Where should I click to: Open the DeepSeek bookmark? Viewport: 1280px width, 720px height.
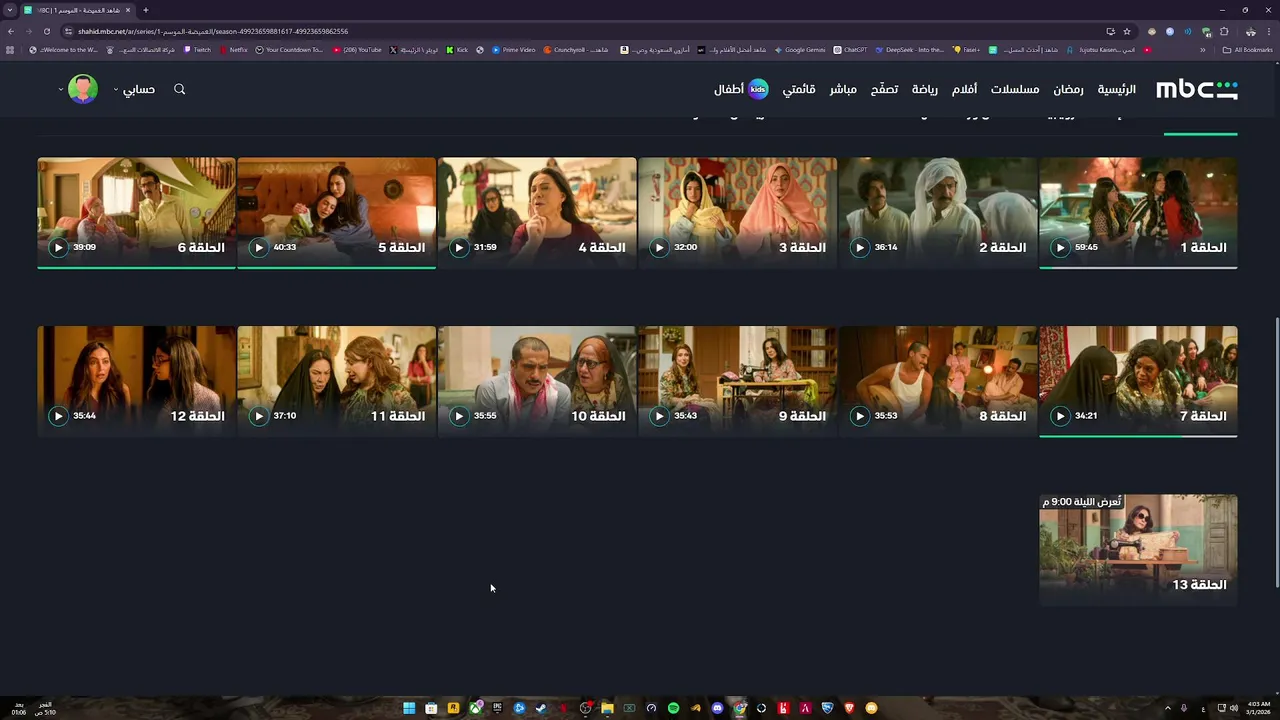click(x=909, y=49)
